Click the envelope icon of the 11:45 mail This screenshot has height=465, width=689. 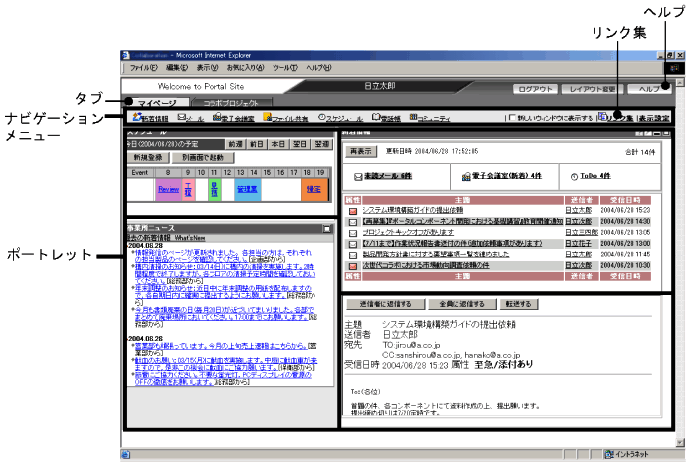353,255
